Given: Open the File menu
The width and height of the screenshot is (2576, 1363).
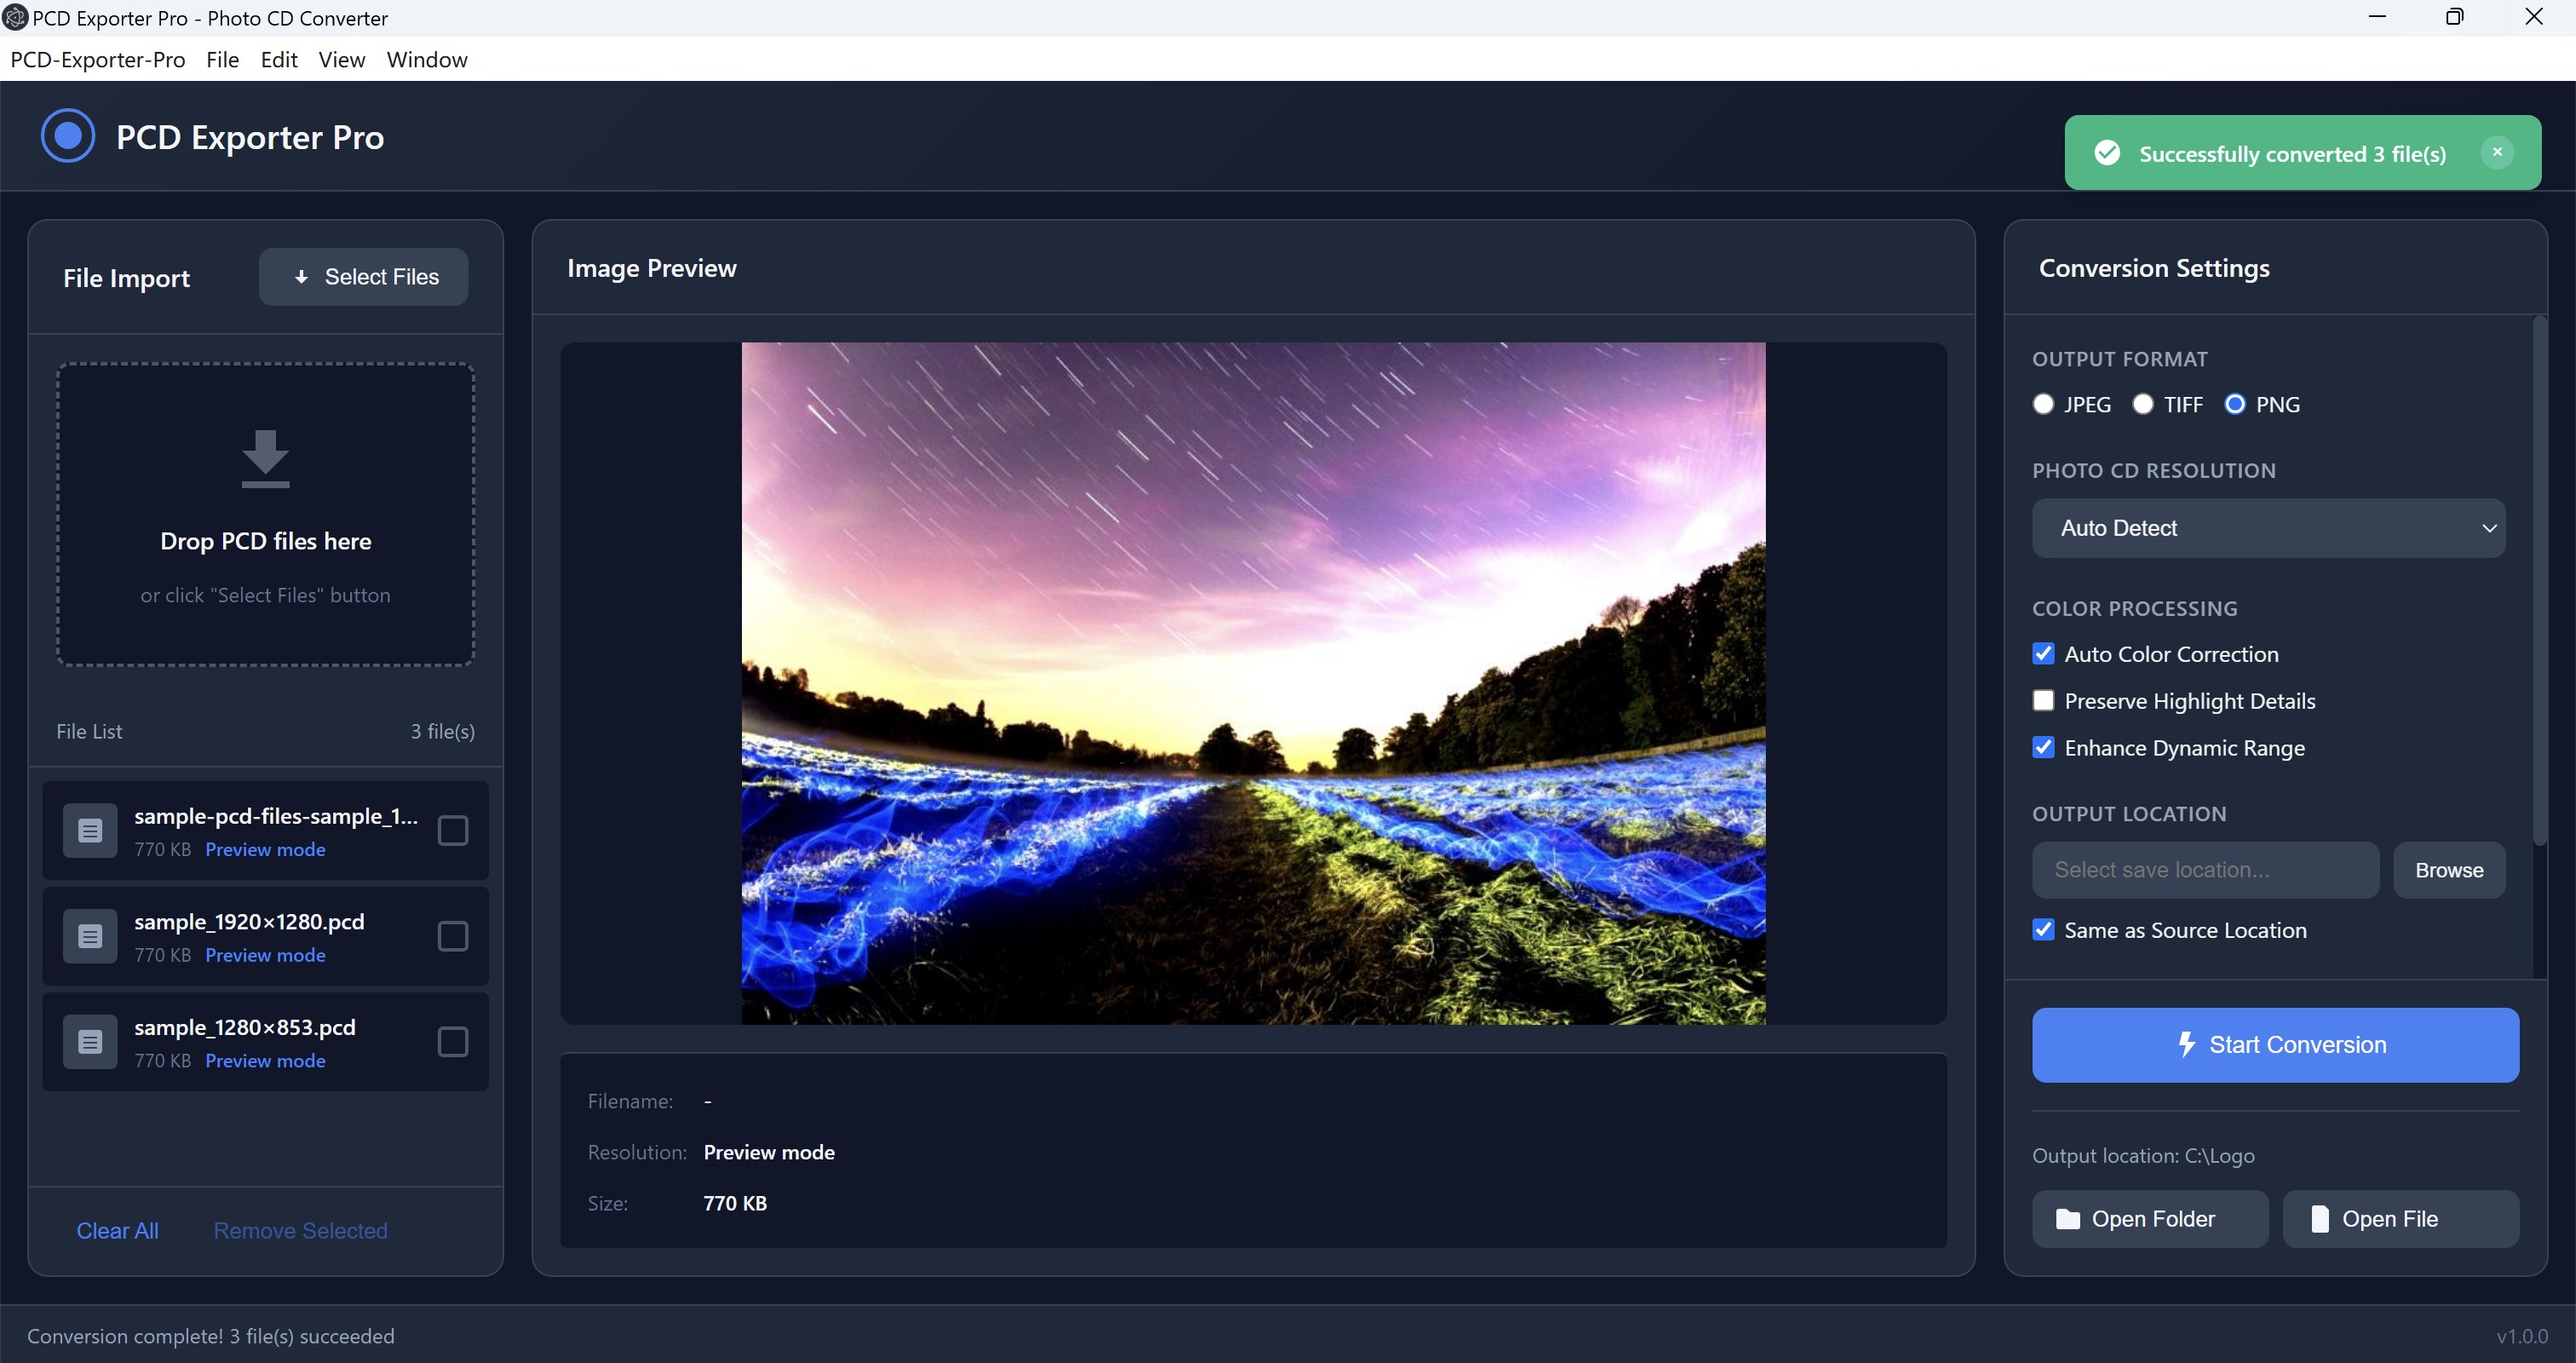Looking at the screenshot, I should coord(222,59).
